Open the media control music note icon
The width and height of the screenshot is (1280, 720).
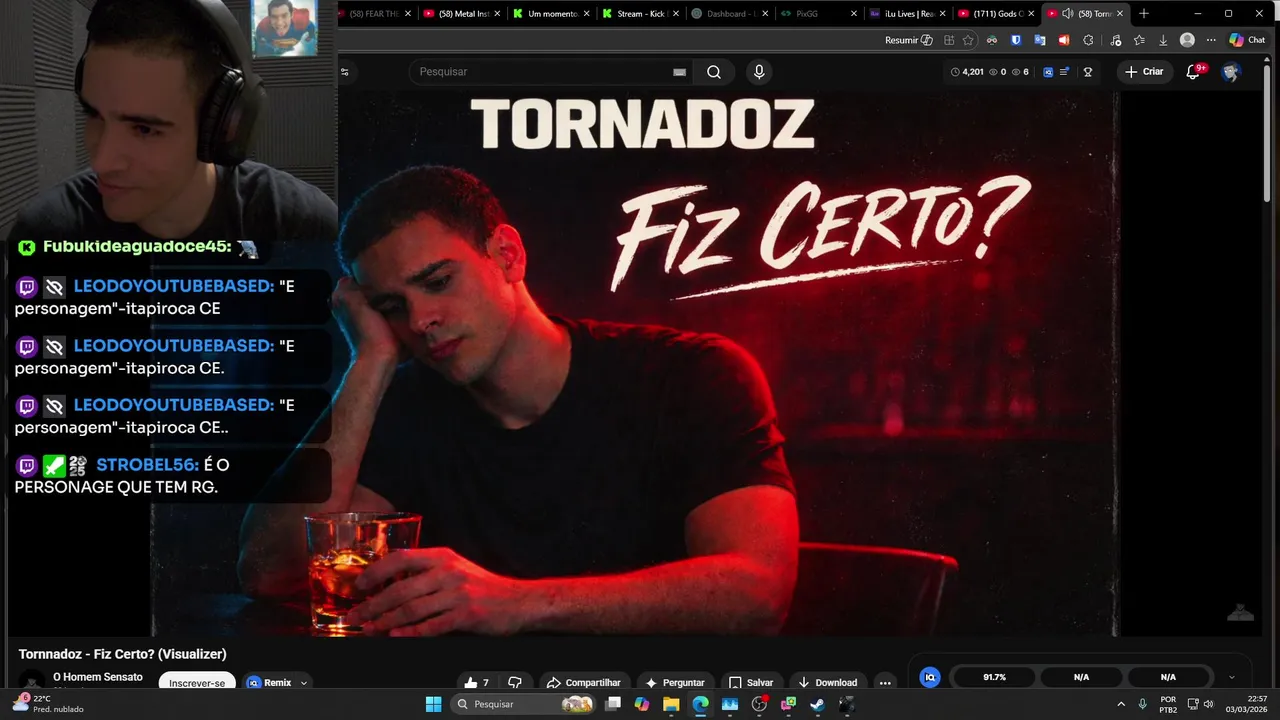pos(1116,40)
